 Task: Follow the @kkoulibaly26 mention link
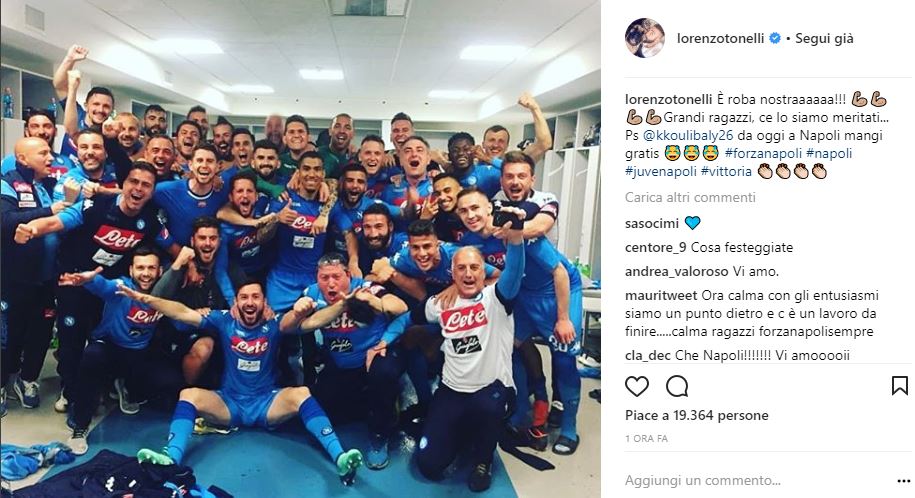(687, 135)
